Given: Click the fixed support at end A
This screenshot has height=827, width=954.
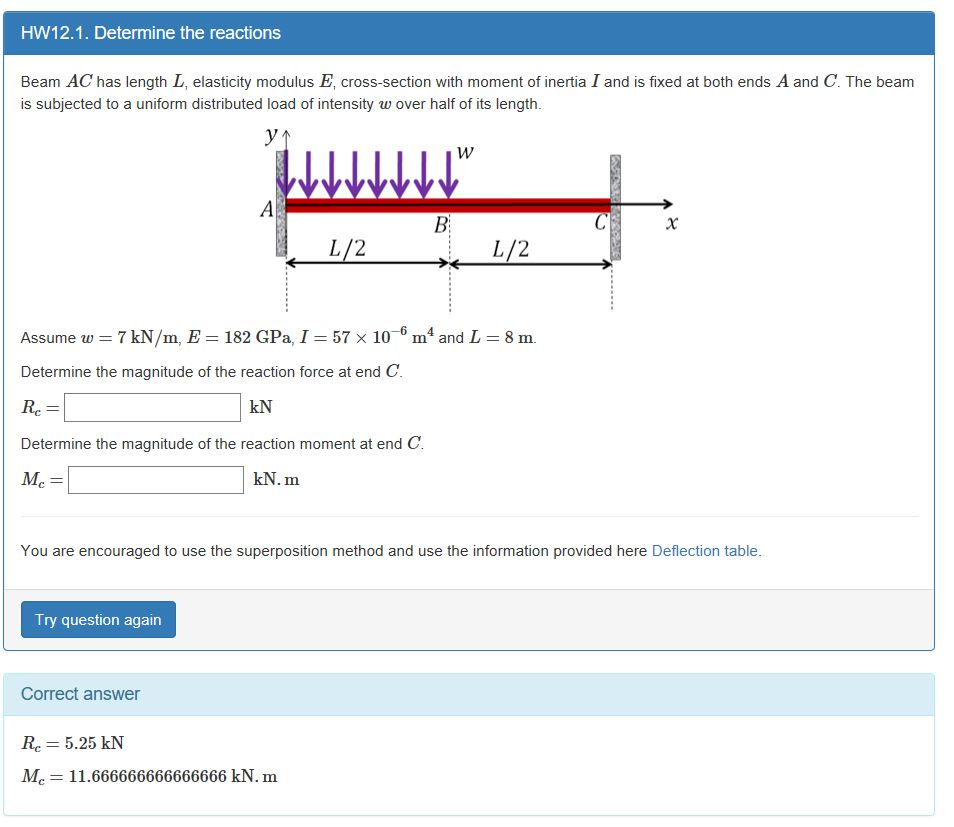Looking at the screenshot, I should click(x=281, y=203).
